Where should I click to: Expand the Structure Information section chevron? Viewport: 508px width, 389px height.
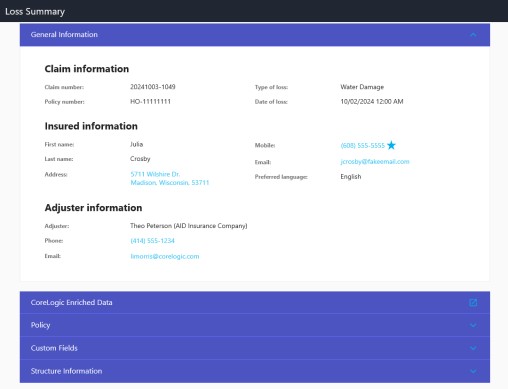click(x=473, y=371)
